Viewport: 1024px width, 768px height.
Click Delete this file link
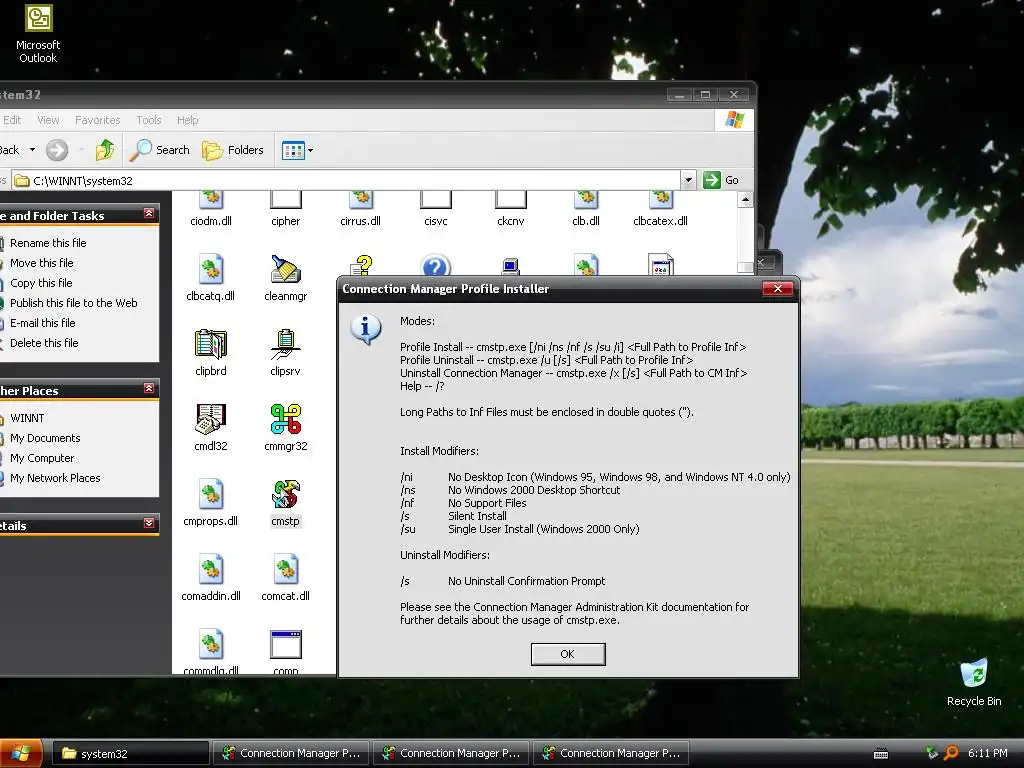(x=44, y=343)
